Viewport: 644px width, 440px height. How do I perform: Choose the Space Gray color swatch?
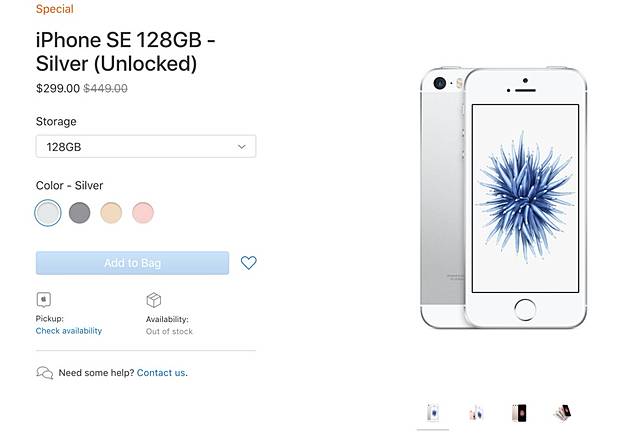click(x=80, y=212)
